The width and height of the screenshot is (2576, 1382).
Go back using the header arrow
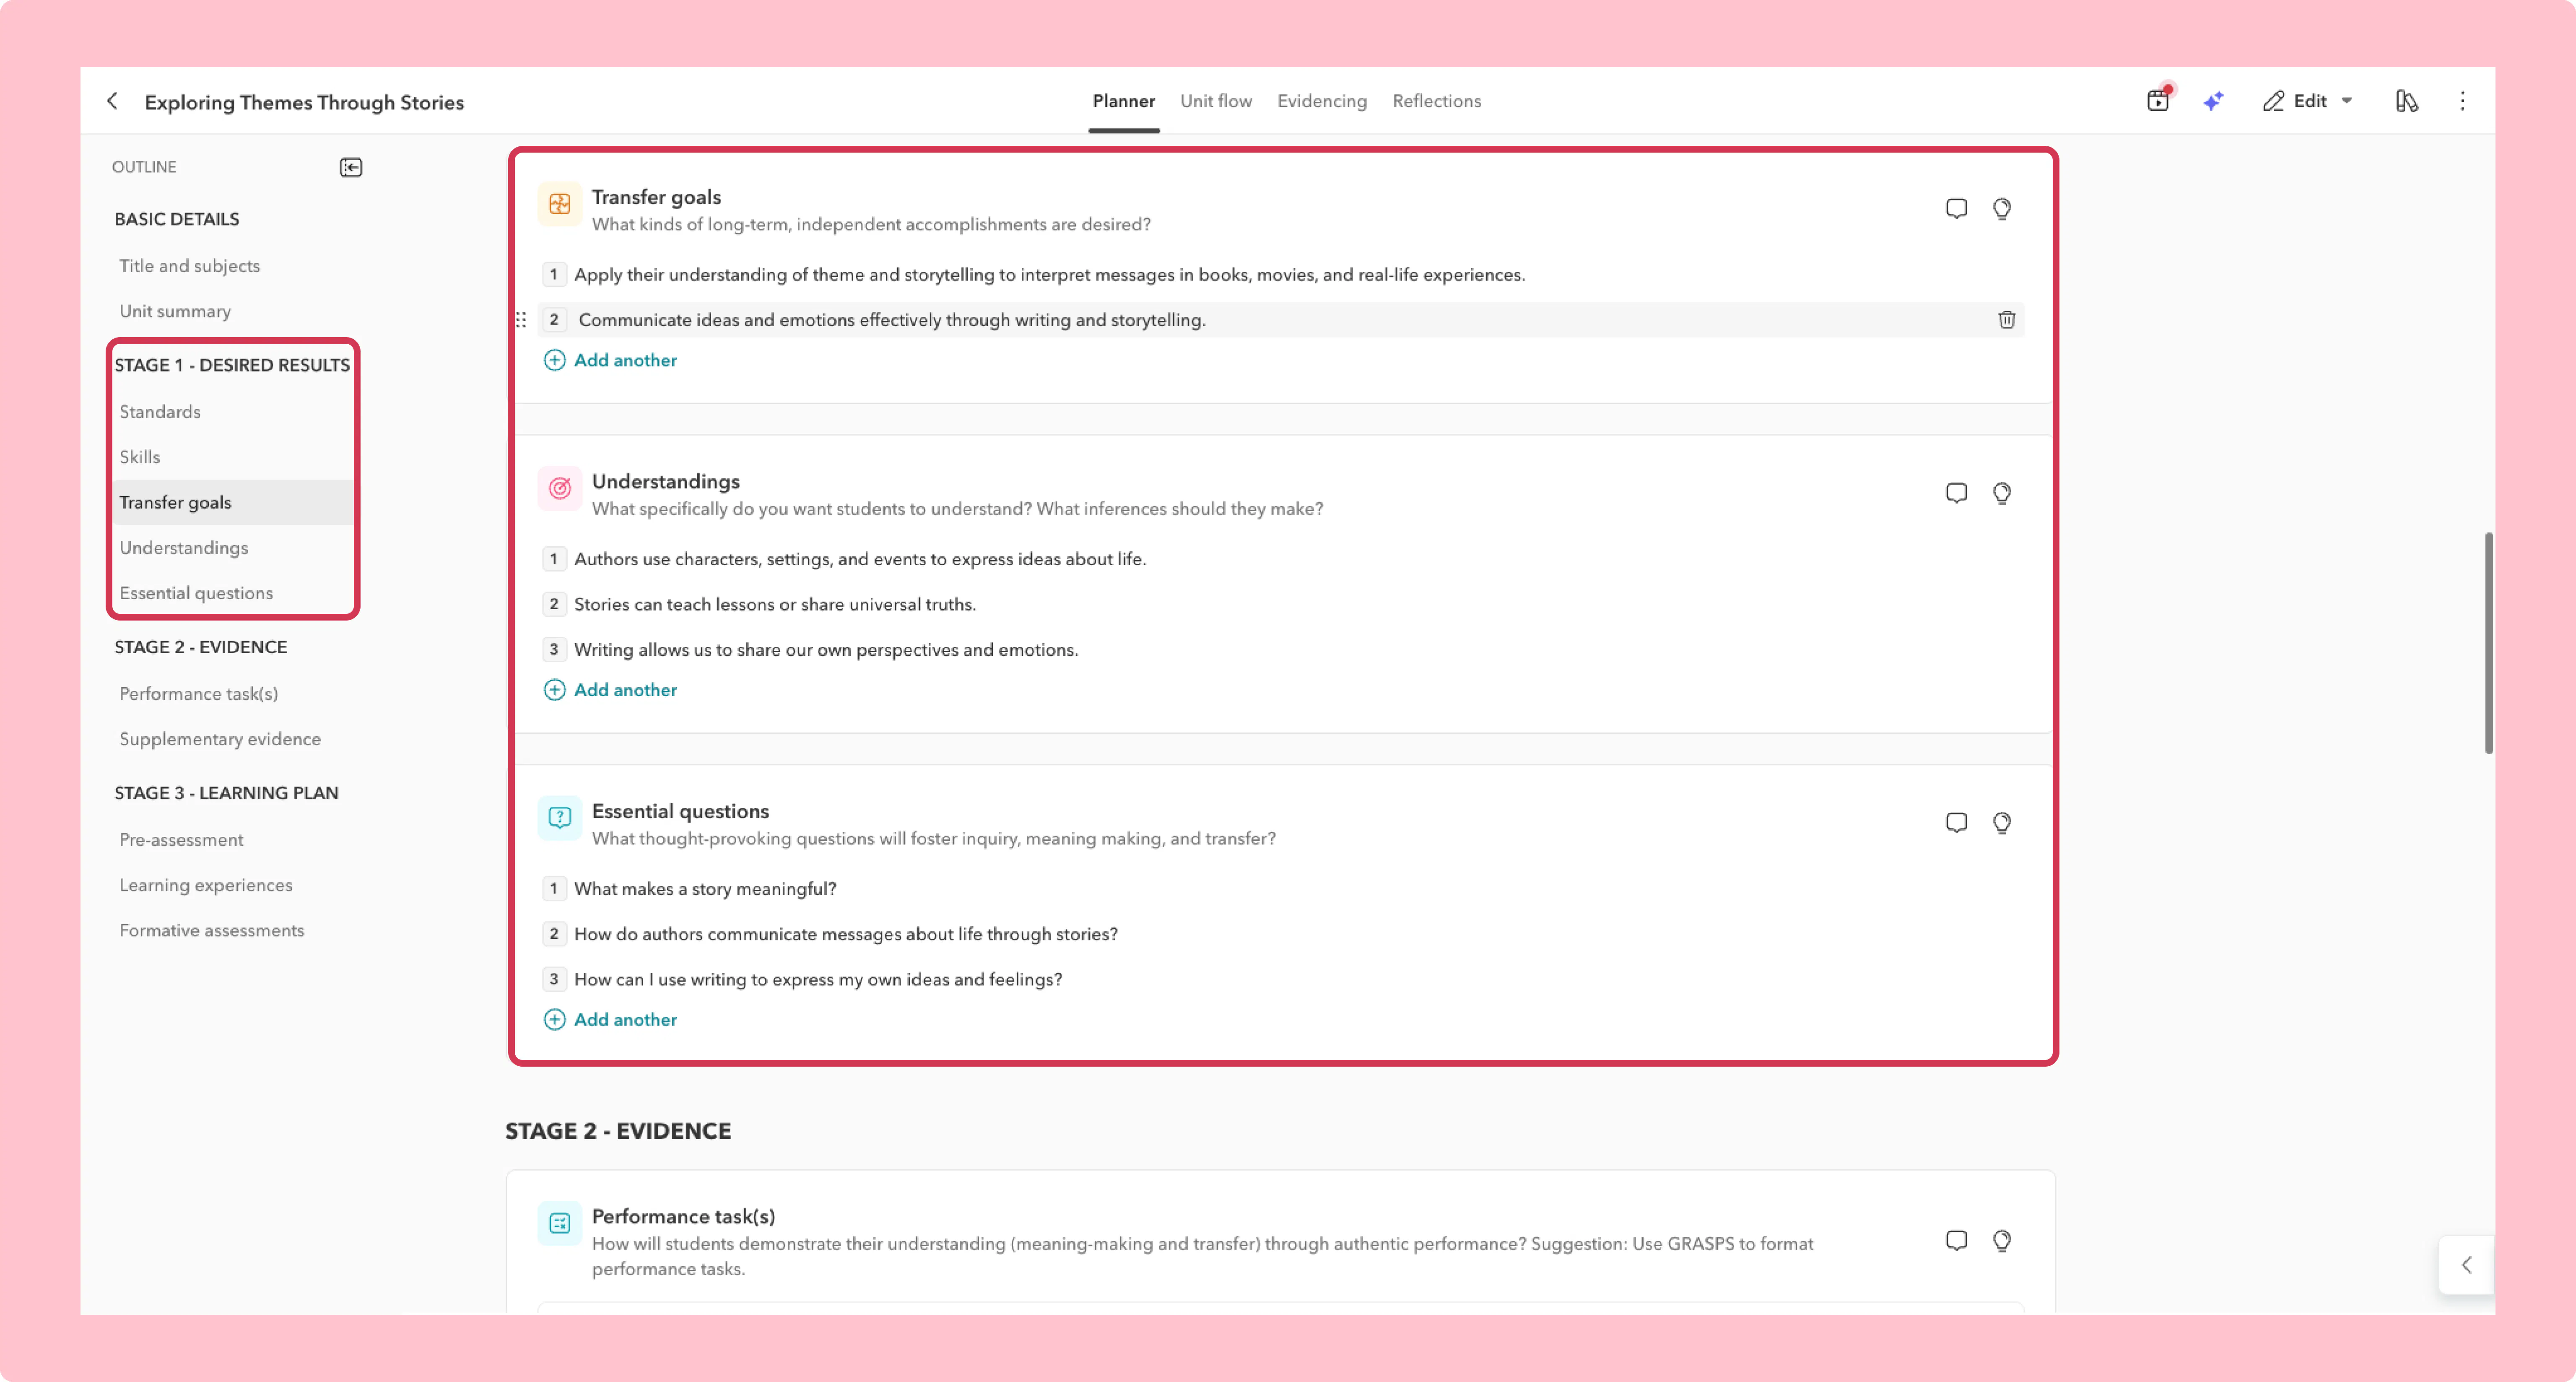click(112, 101)
